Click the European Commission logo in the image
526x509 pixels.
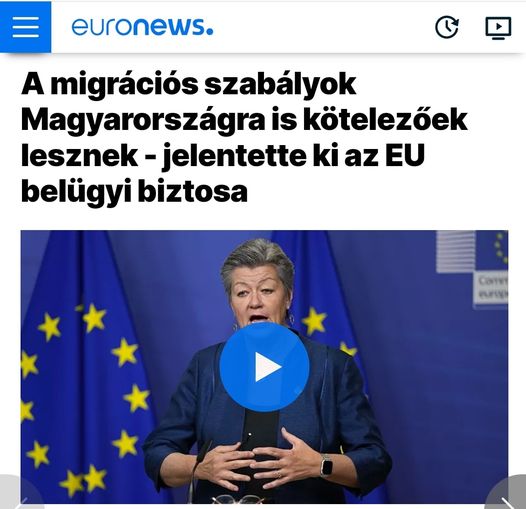[472, 267]
